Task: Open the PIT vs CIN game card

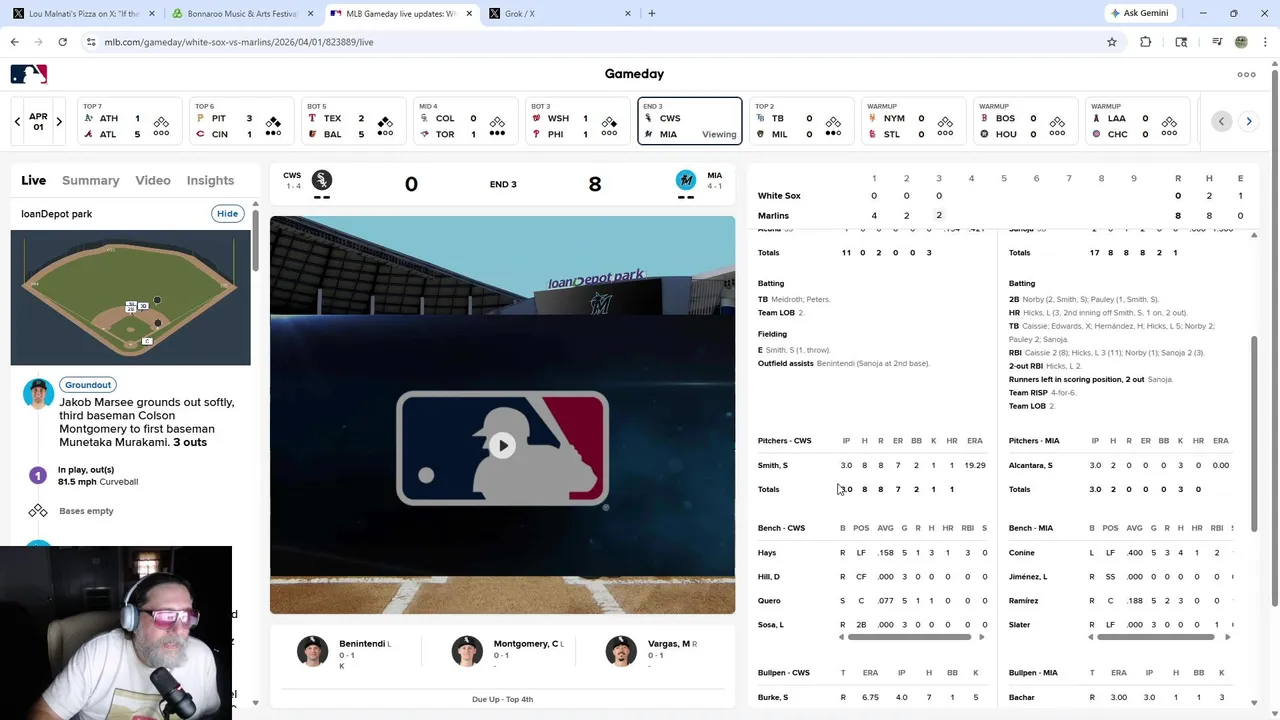Action: 241,121
